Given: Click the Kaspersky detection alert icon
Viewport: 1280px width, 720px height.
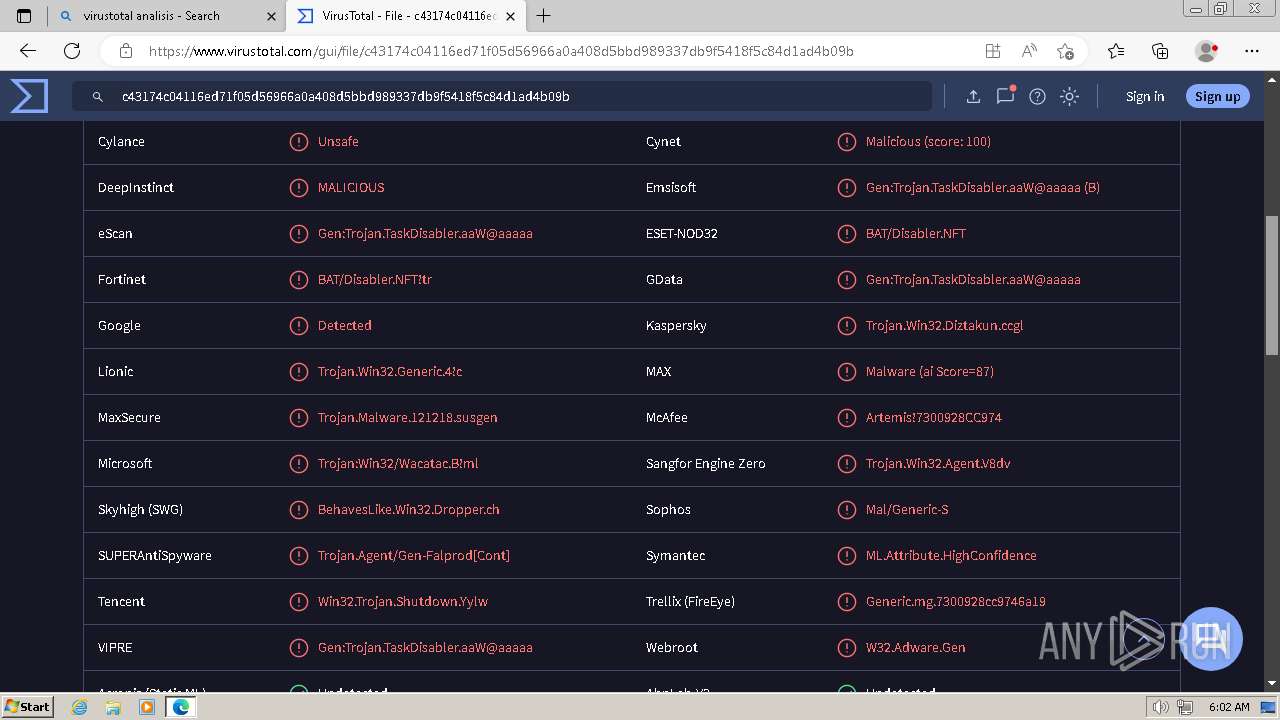Looking at the screenshot, I should point(846,325).
